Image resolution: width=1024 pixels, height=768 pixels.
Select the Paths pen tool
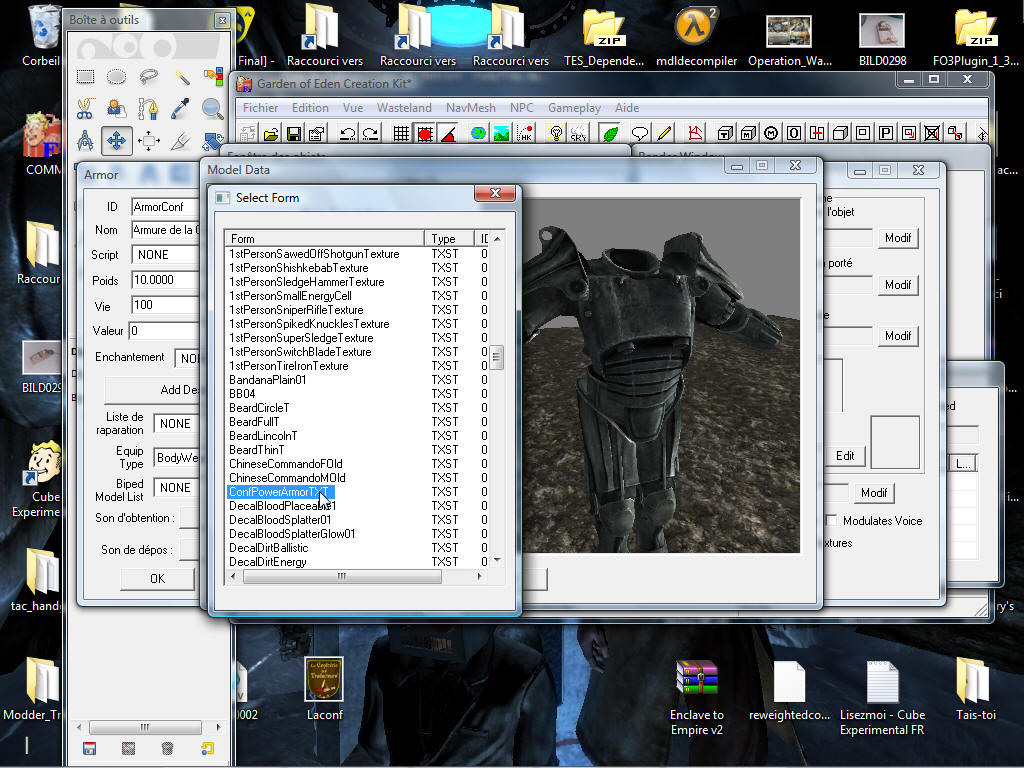(x=149, y=108)
